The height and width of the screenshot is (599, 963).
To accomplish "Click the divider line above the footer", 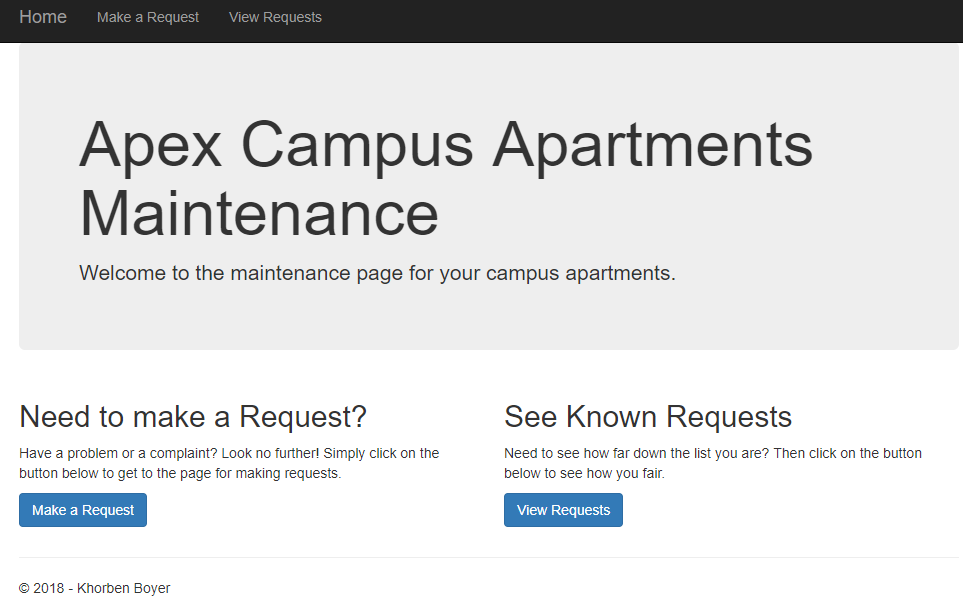I will 489,558.
